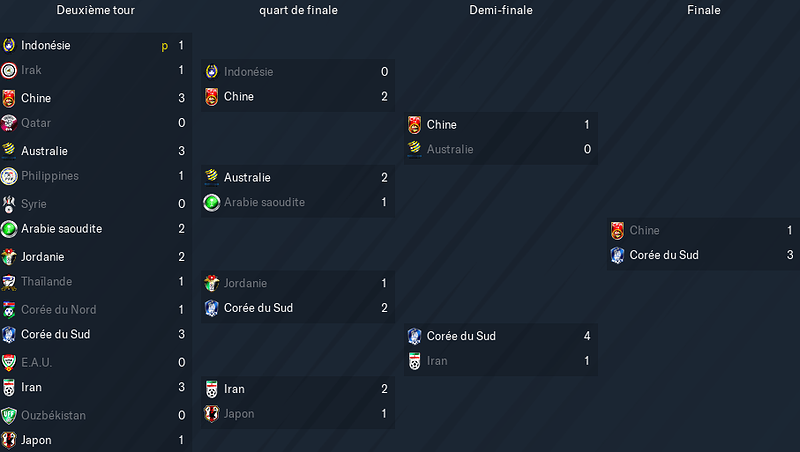Click Corée du Sud's score of 4
This screenshot has width=800, height=452.
point(587,336)
